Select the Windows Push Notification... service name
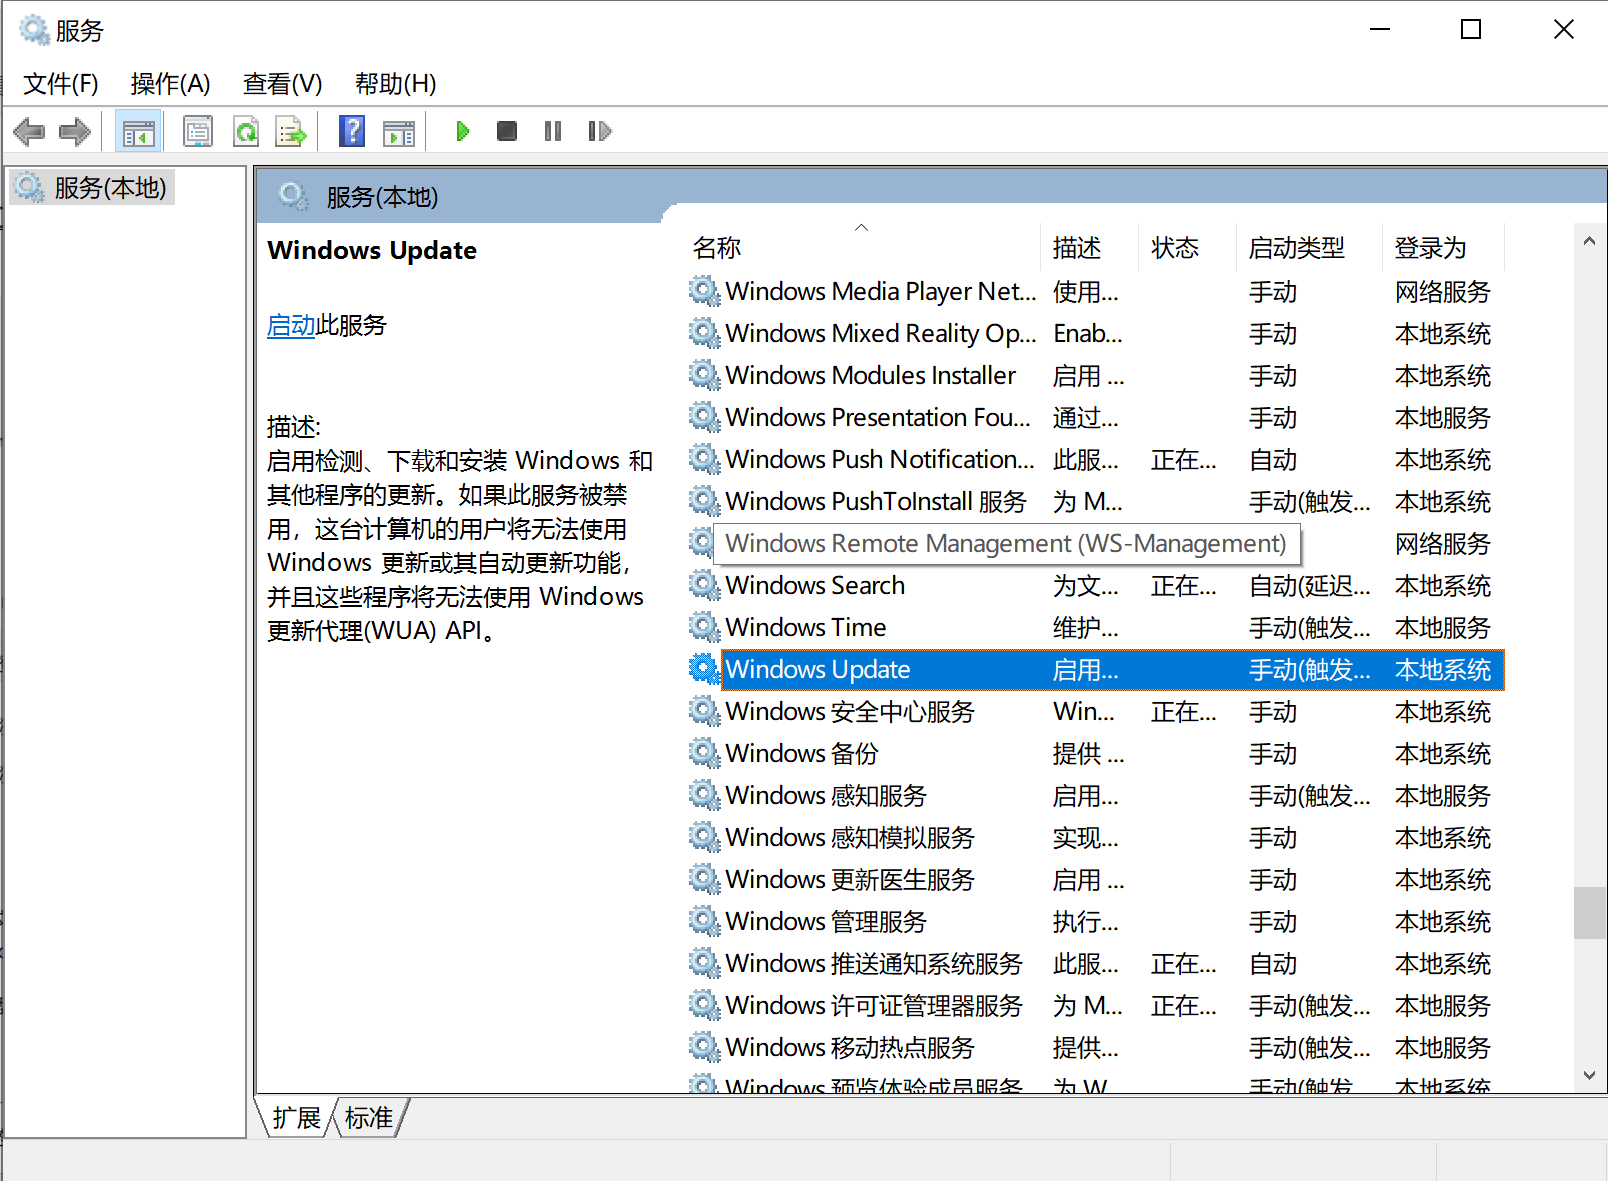 [880, 459]
